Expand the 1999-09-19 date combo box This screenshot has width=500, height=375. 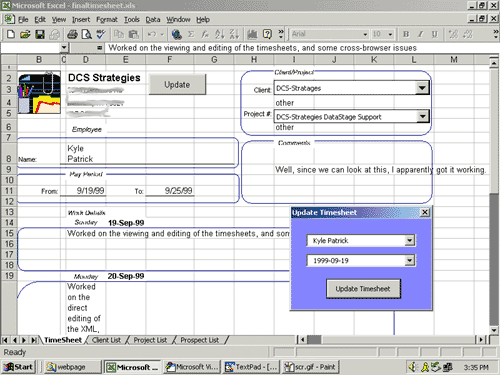point(410,260)
